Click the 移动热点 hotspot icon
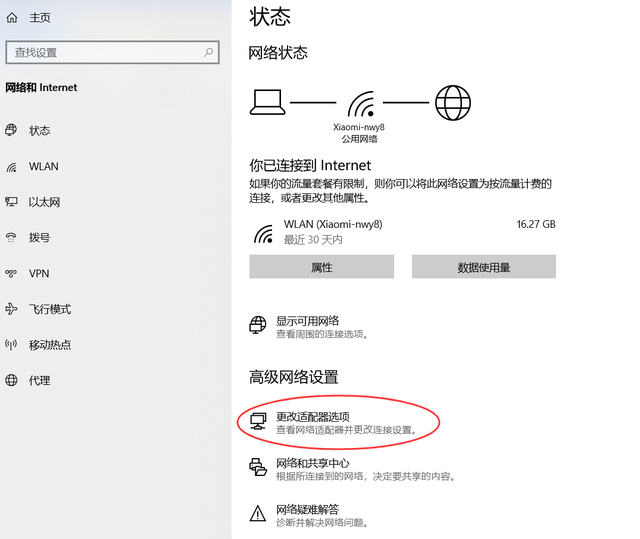The image size is (640, 539). pos(11,344)
